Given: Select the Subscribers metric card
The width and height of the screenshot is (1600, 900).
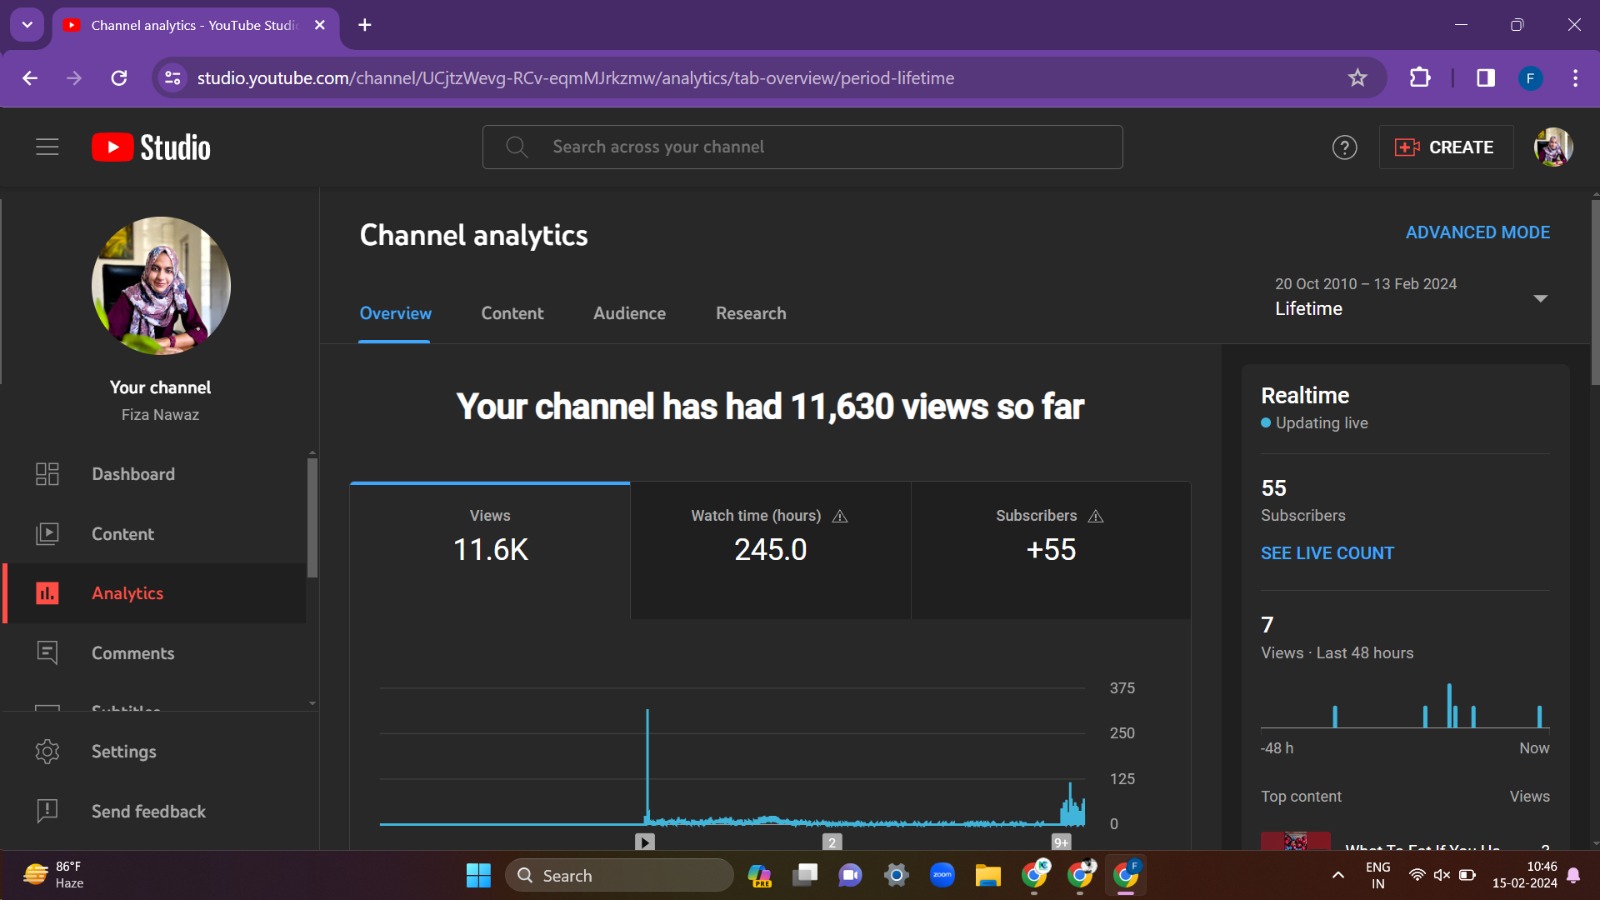Looking at the screenshot, I should (1051, 551).
